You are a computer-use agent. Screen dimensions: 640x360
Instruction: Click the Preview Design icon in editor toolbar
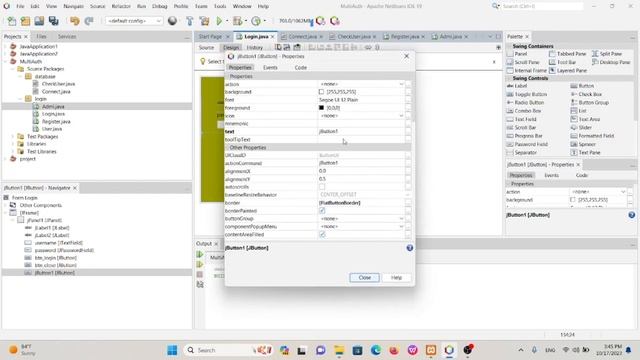pyautogui.click(x=297, y=47)
